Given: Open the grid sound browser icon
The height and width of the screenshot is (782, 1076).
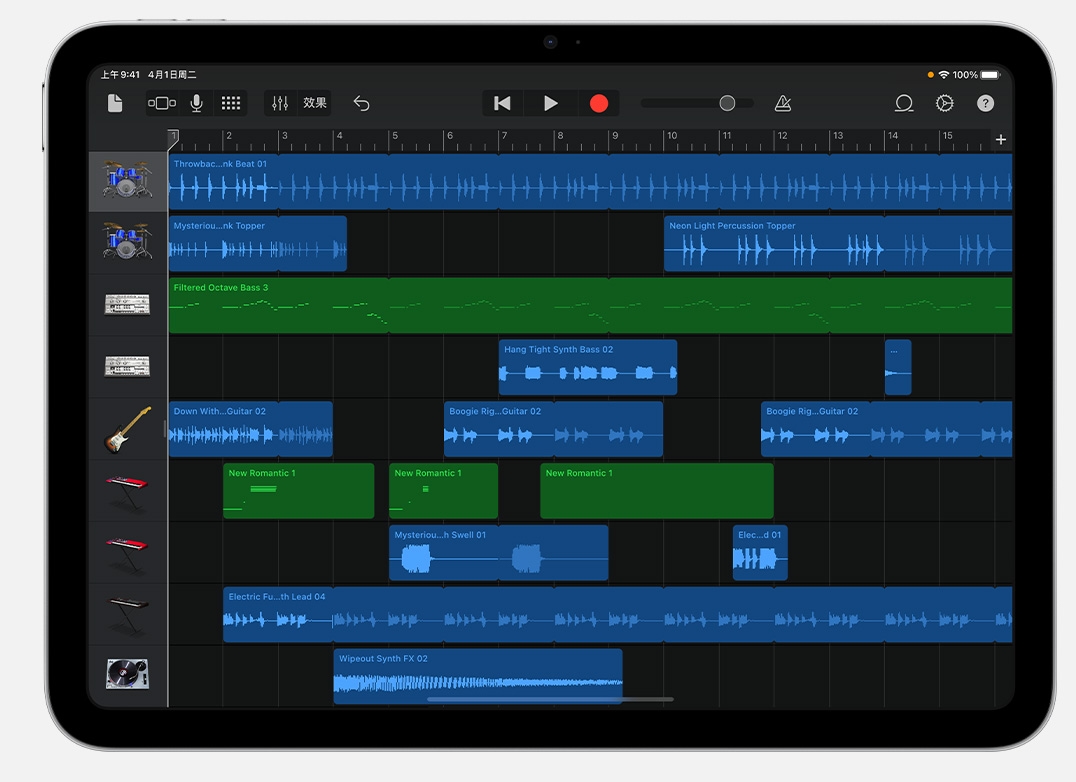Looking at the screenshot, I should 231,103.
